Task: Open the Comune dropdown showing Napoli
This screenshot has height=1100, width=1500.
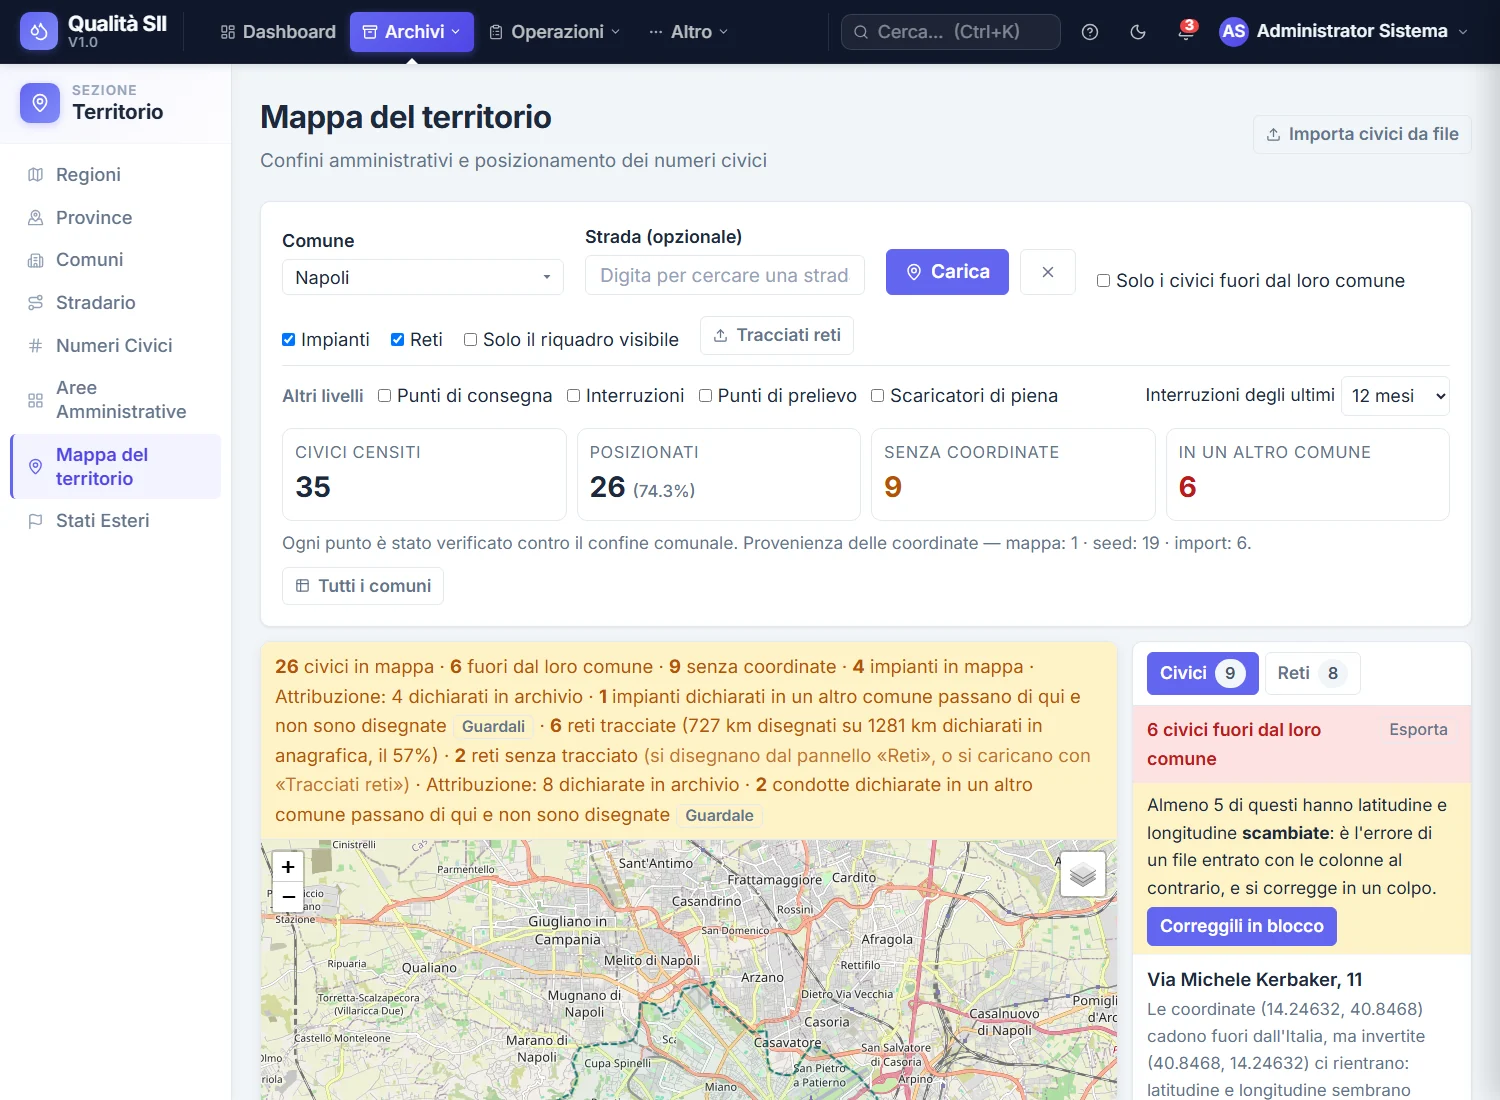Action: pyautogui.click(x=423, y=277)
